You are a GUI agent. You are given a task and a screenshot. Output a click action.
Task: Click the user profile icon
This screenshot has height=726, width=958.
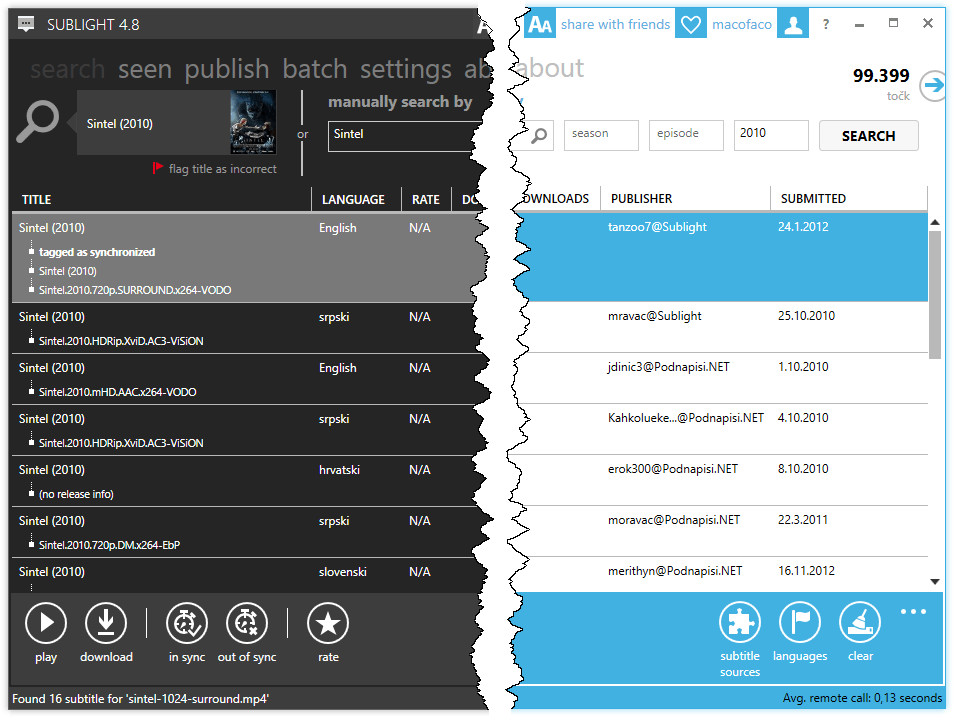pos(793,24)
